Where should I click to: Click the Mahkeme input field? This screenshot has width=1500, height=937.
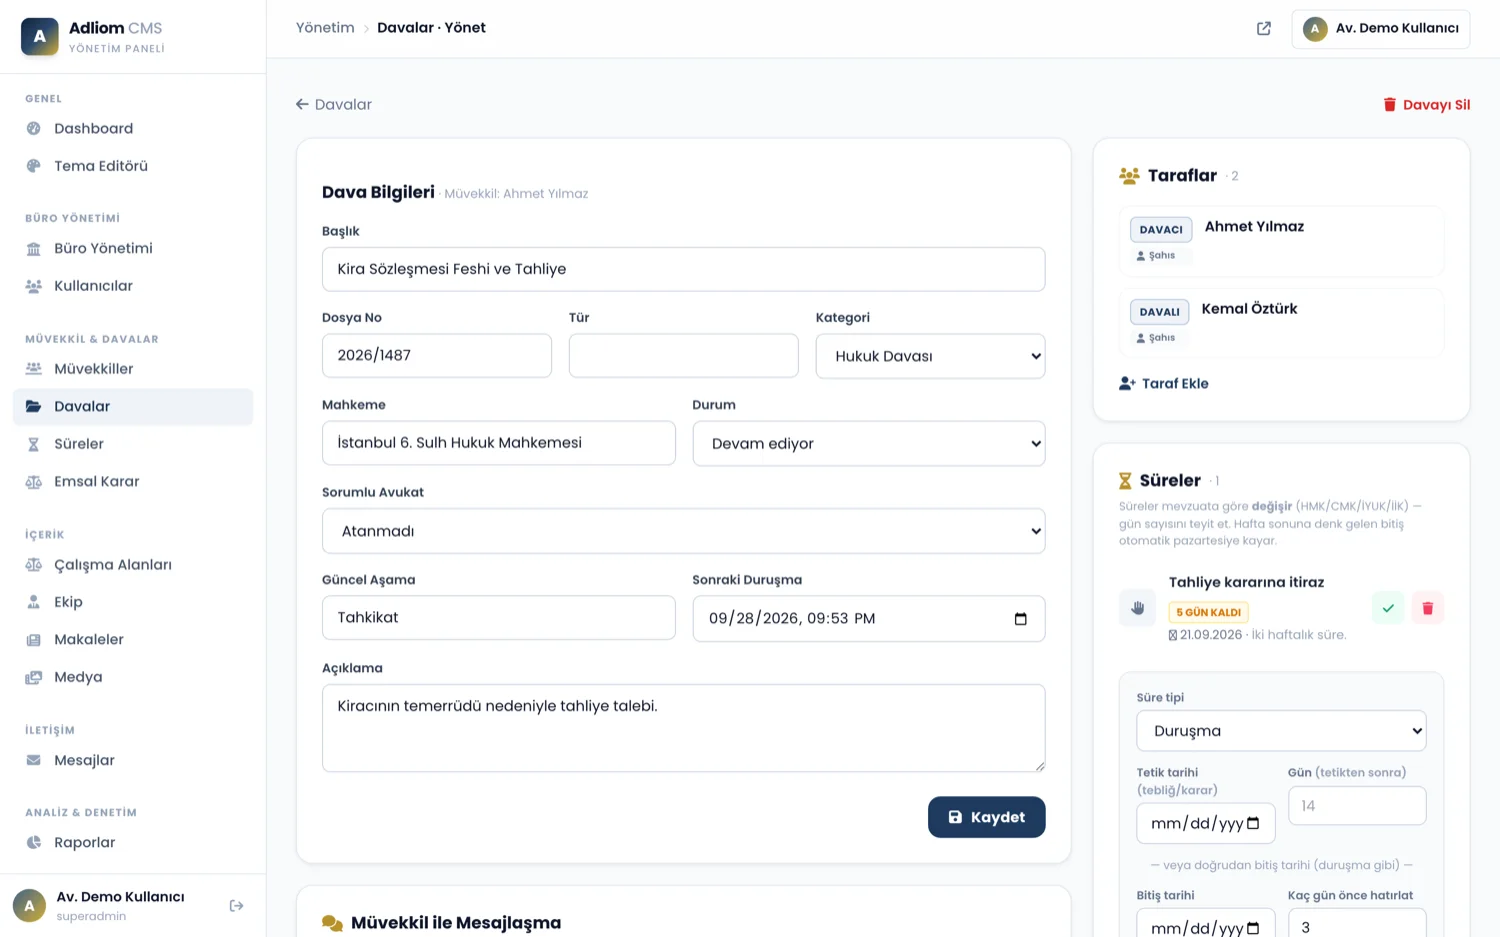click(498, 443)
